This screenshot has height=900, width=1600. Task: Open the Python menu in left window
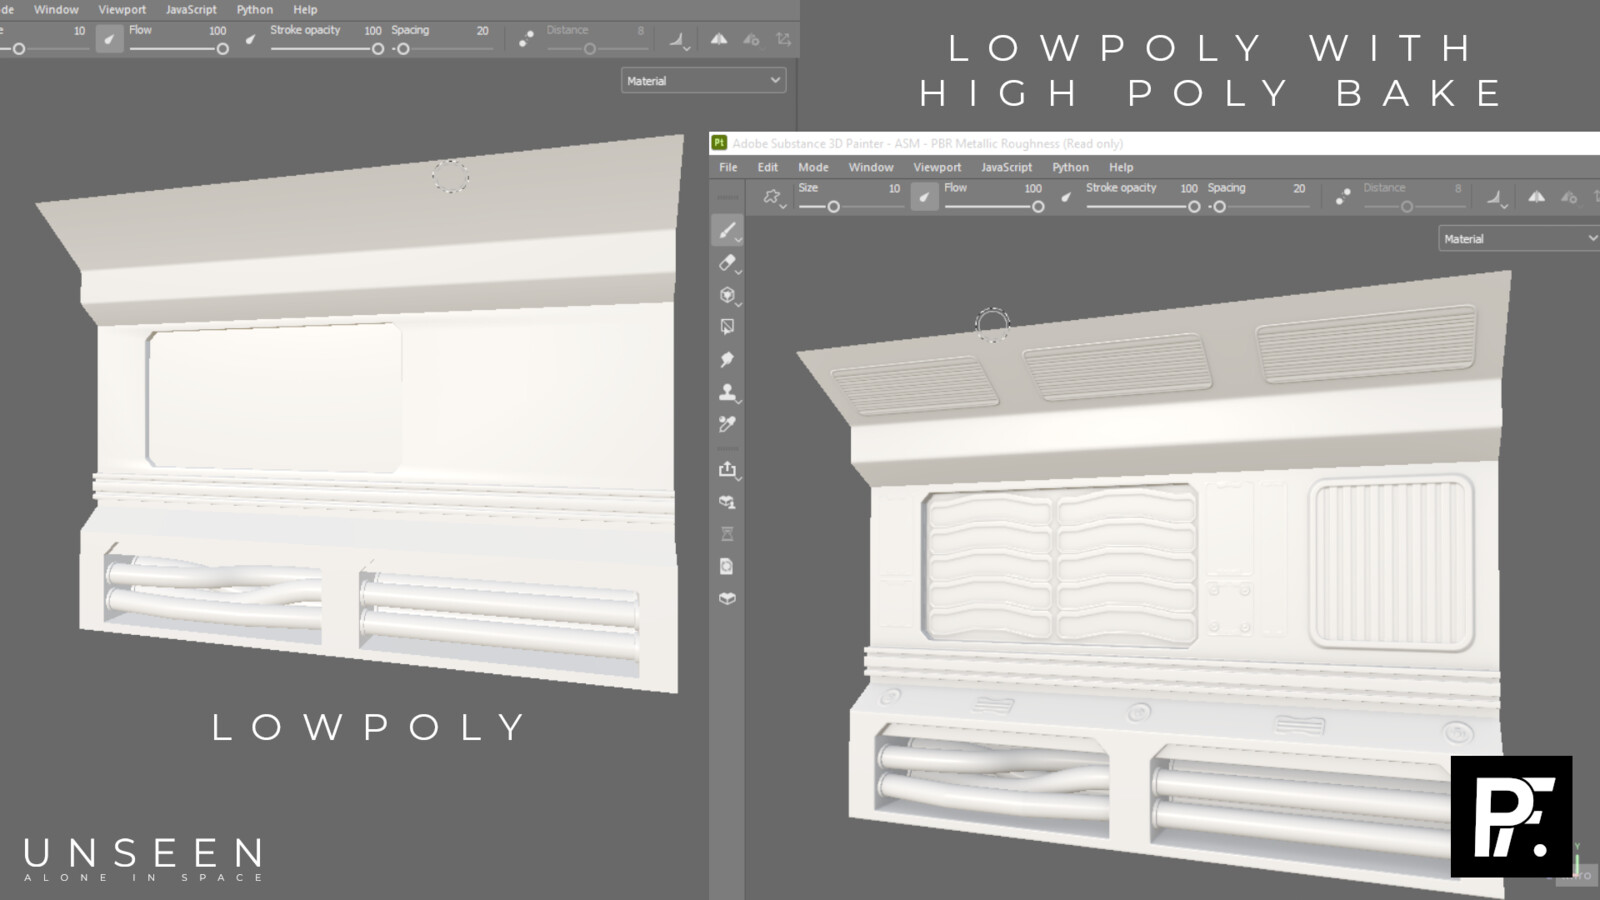[255, 9]
